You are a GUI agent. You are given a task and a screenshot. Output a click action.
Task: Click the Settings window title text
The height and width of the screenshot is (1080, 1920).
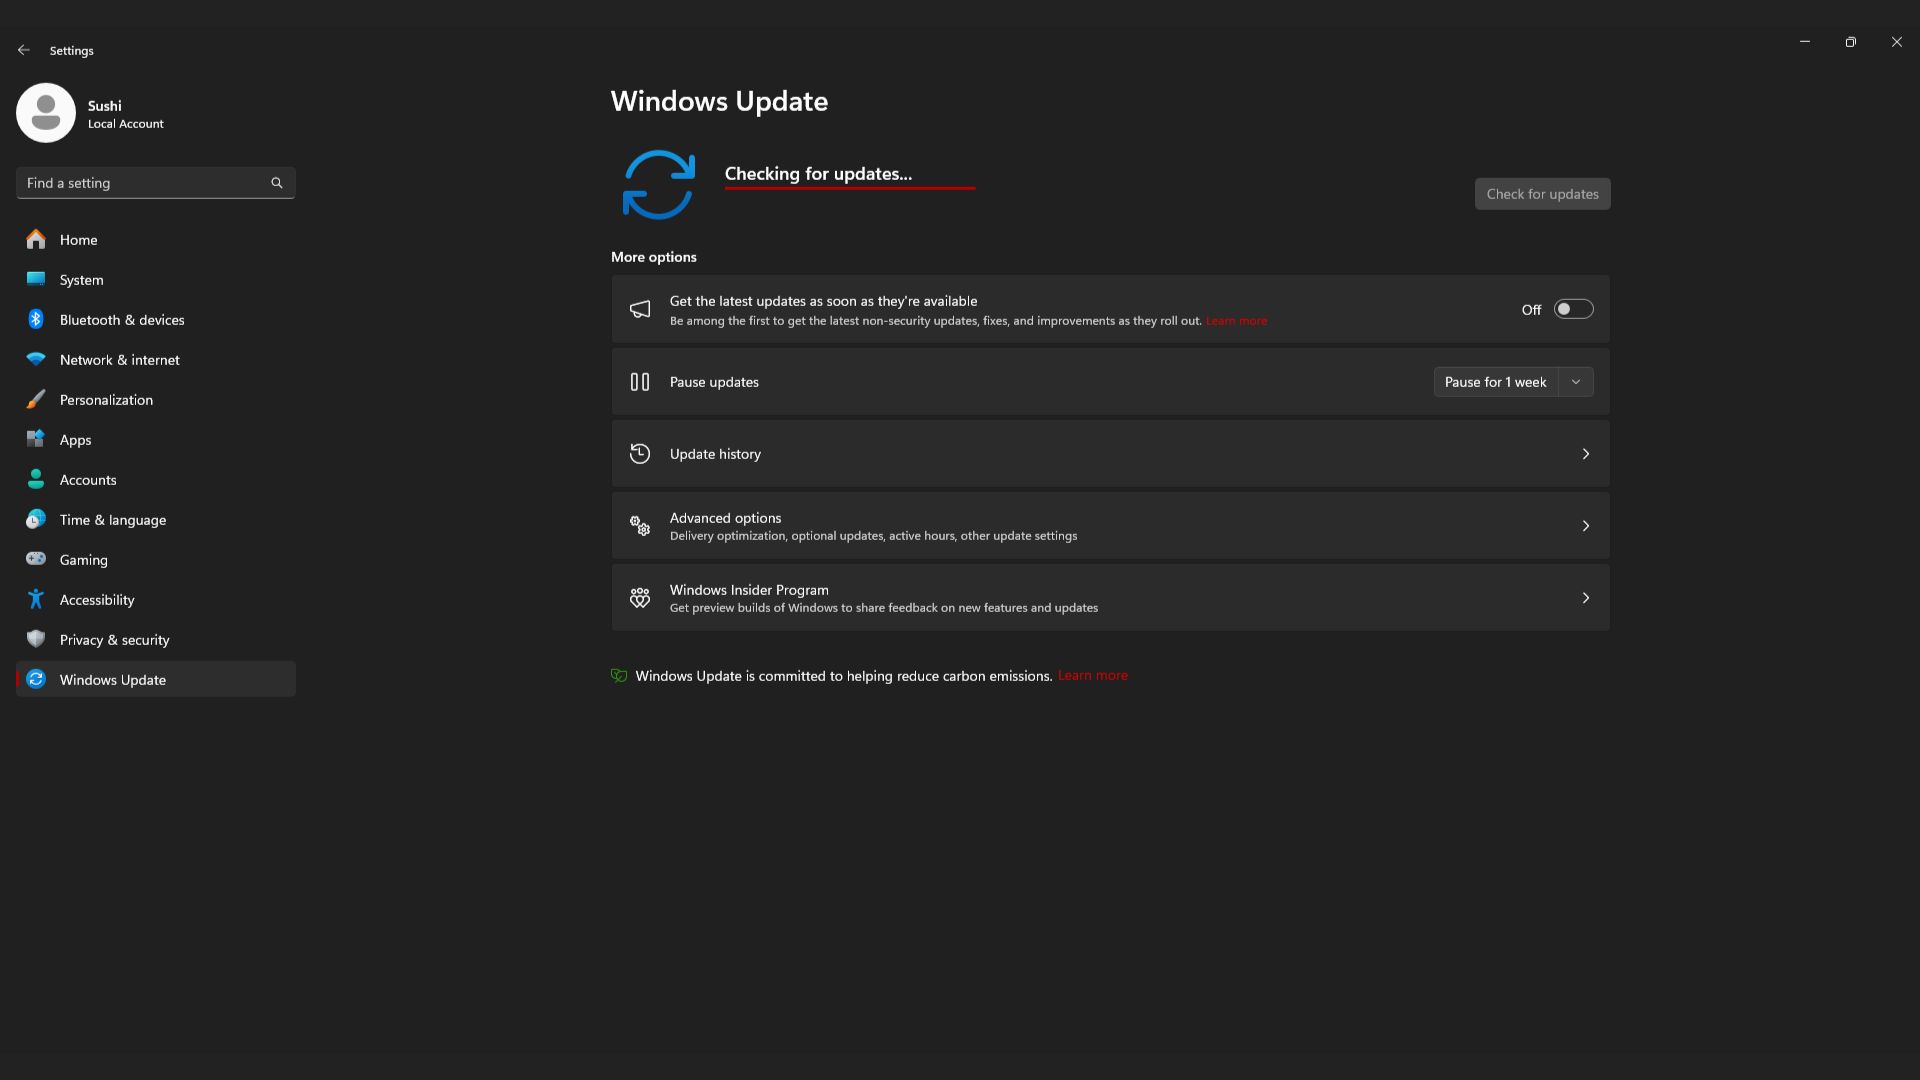[x=71, y=50]
